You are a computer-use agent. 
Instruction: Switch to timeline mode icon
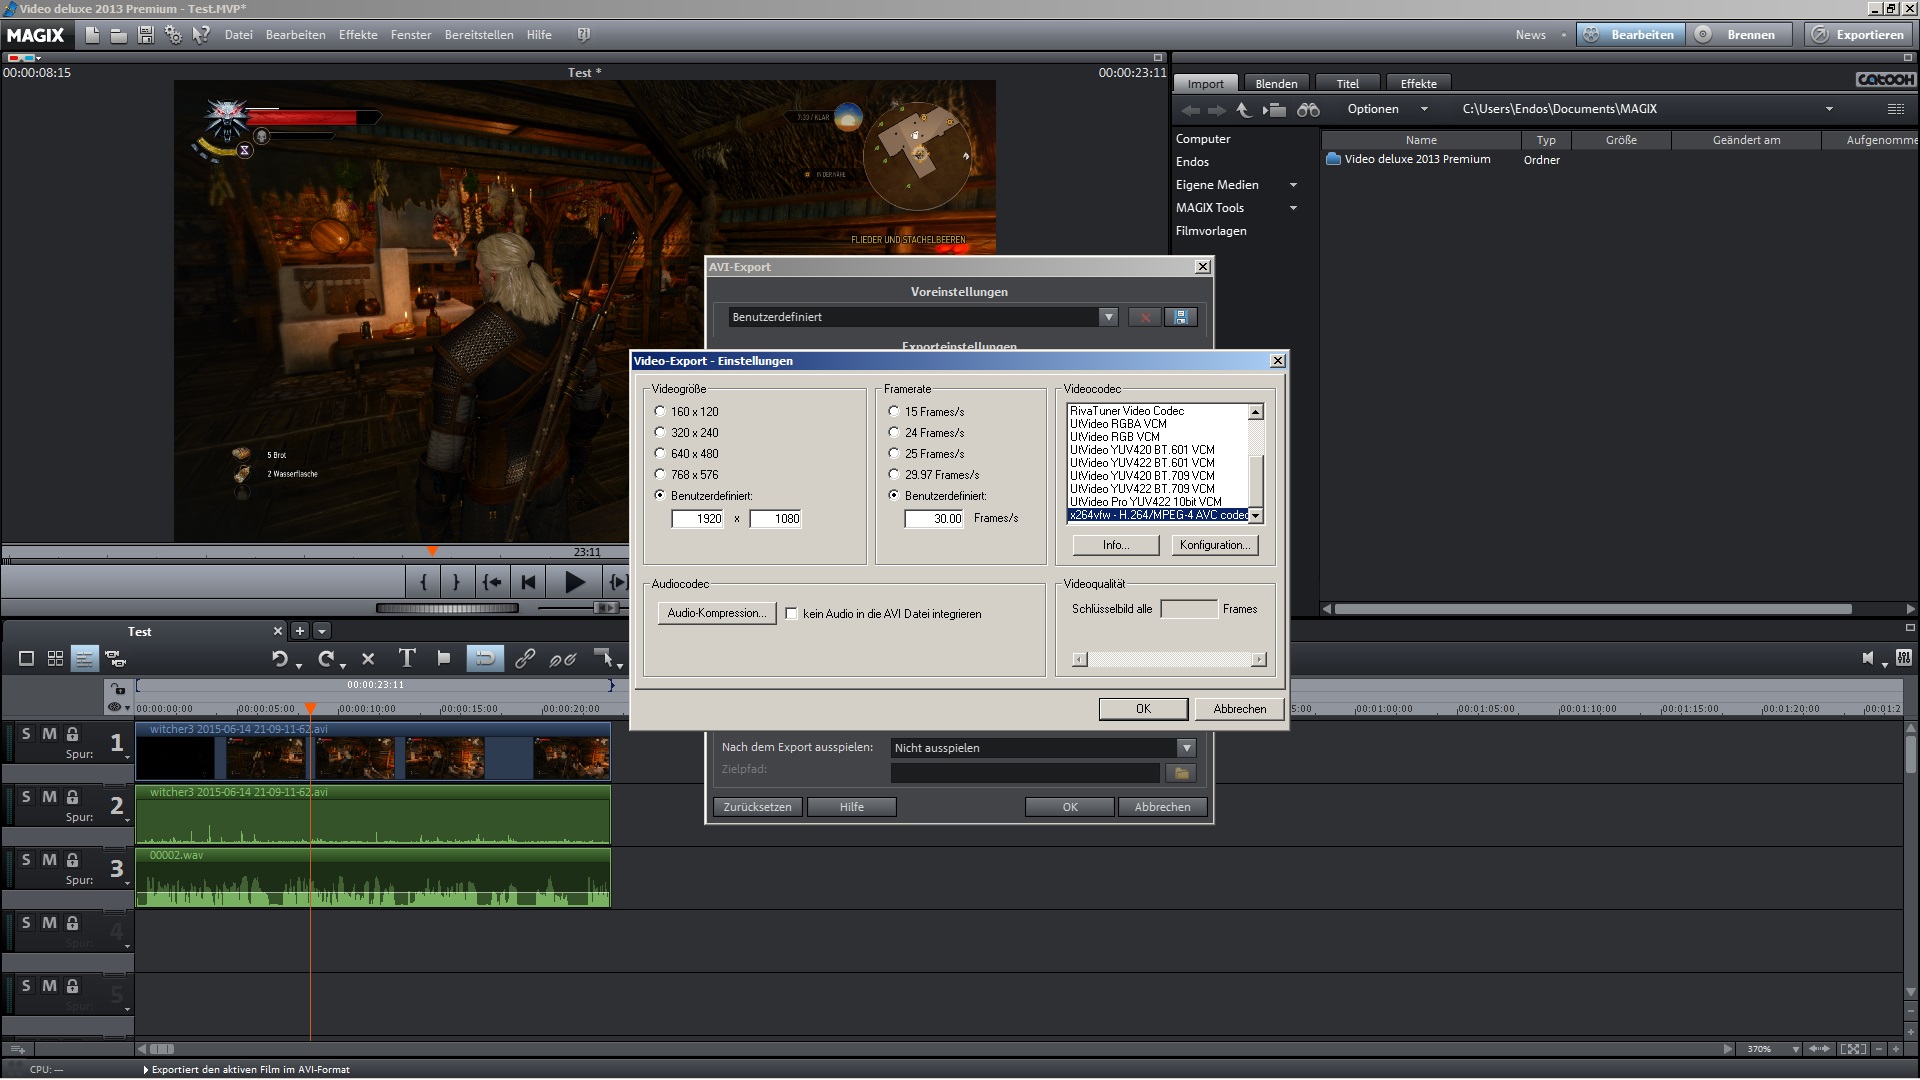[84, 659]
